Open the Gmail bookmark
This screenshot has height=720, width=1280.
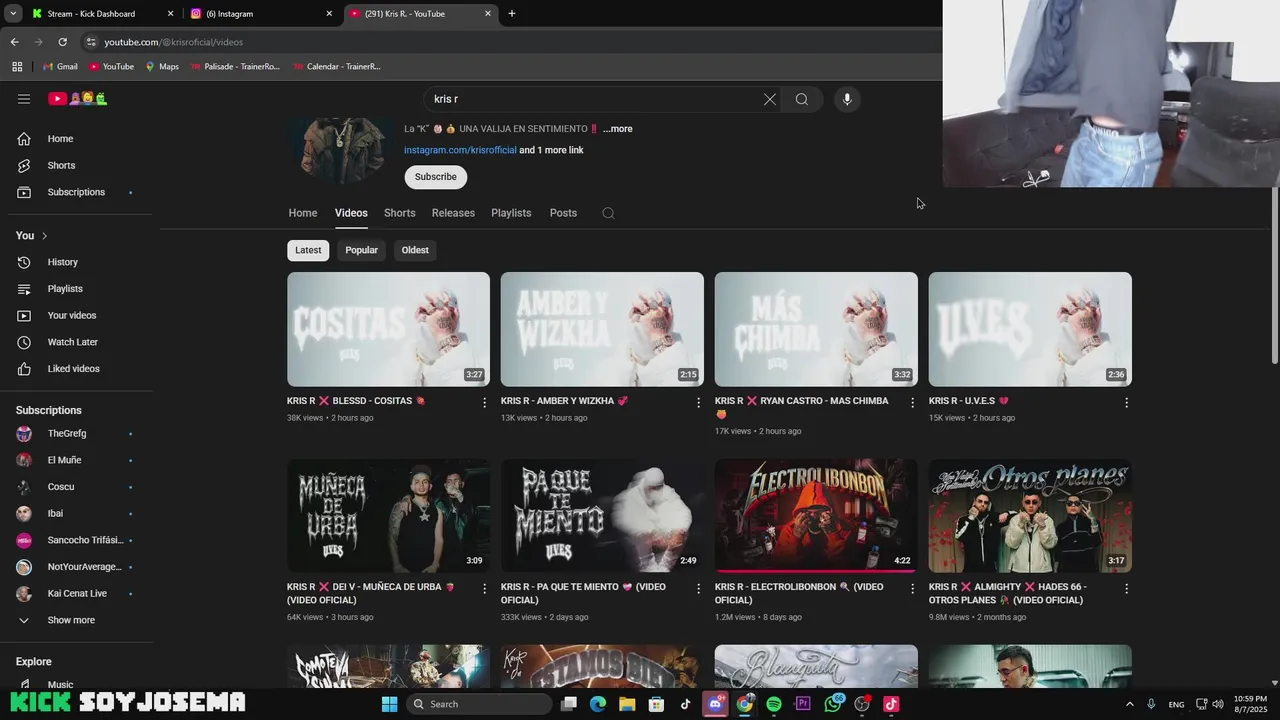point(60,67)
